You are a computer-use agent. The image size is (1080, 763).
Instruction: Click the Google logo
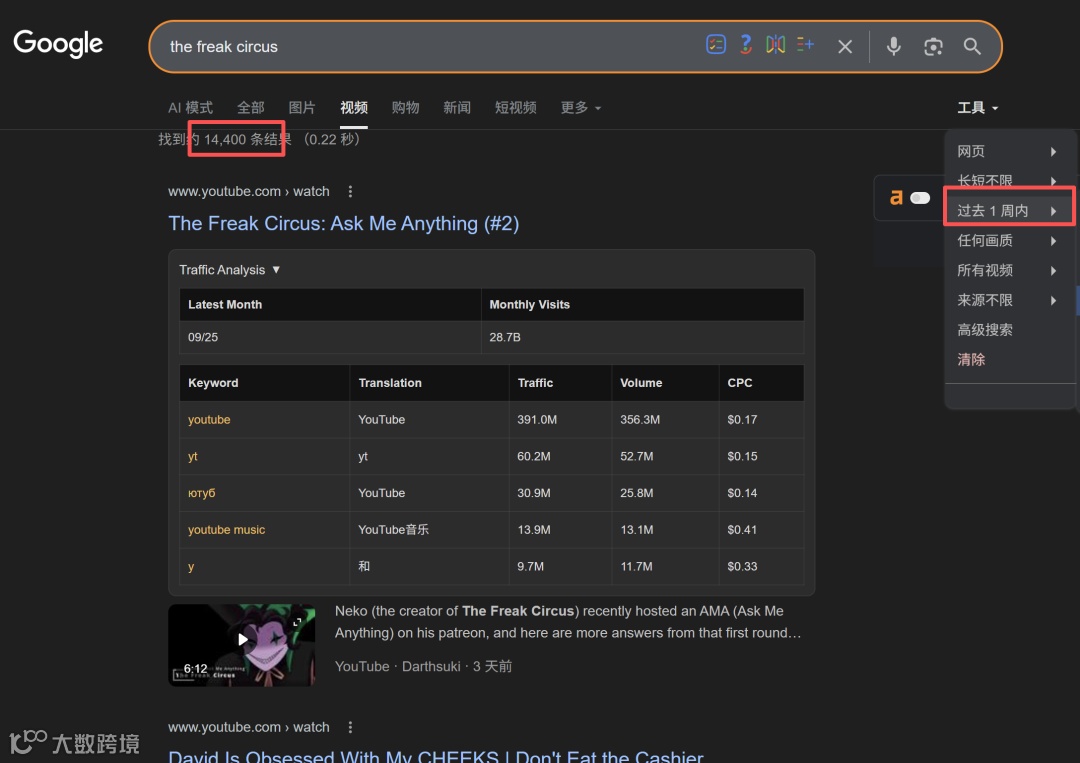(59, 43)
